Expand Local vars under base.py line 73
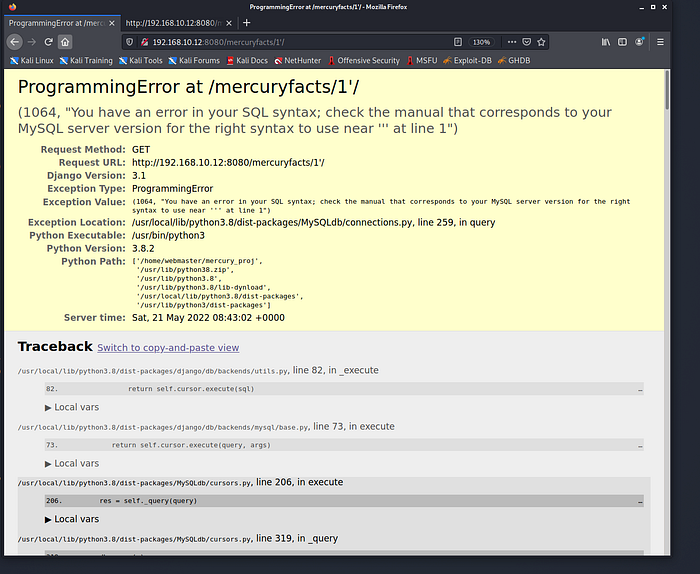 click(71, 463)
